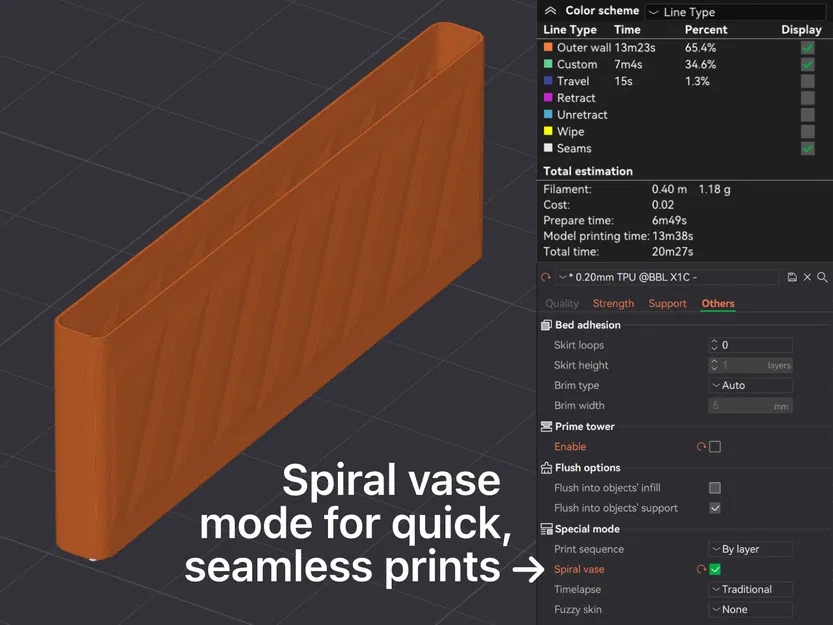Switch to the Strength tab
The image size is (833, 625).
[x=613, y=303]
